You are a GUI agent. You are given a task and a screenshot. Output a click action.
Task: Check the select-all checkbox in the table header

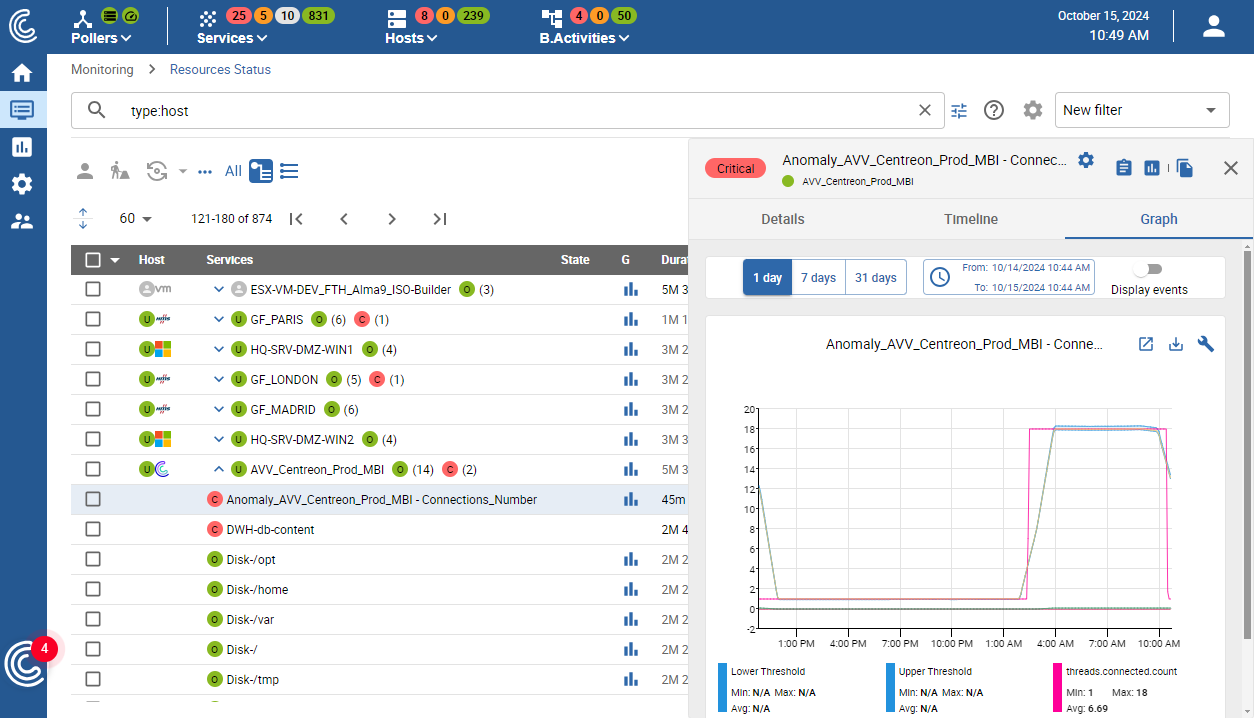pyautogui.click(x=92, y=259)
